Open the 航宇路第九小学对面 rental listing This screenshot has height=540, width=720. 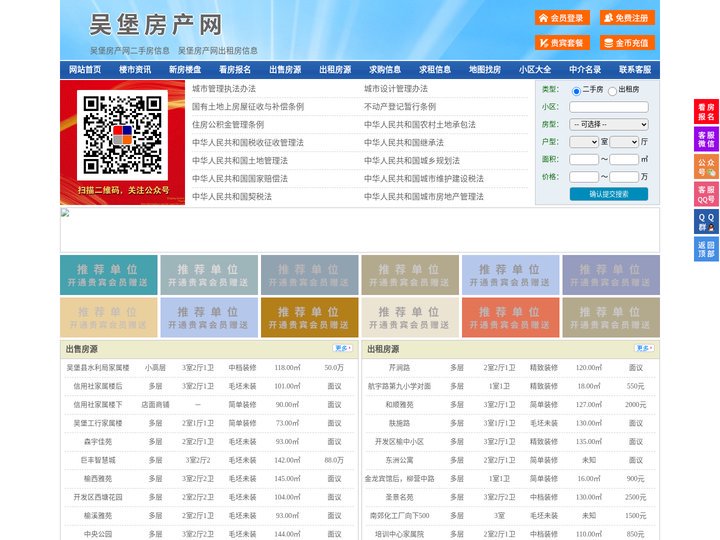(x=399, y=386)
